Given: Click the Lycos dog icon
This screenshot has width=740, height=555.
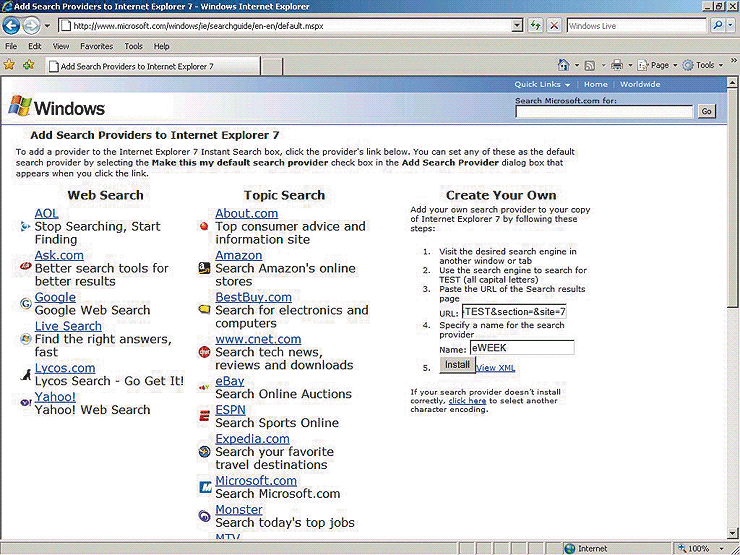Looking at the screenshot, I should tap(25, 375).
